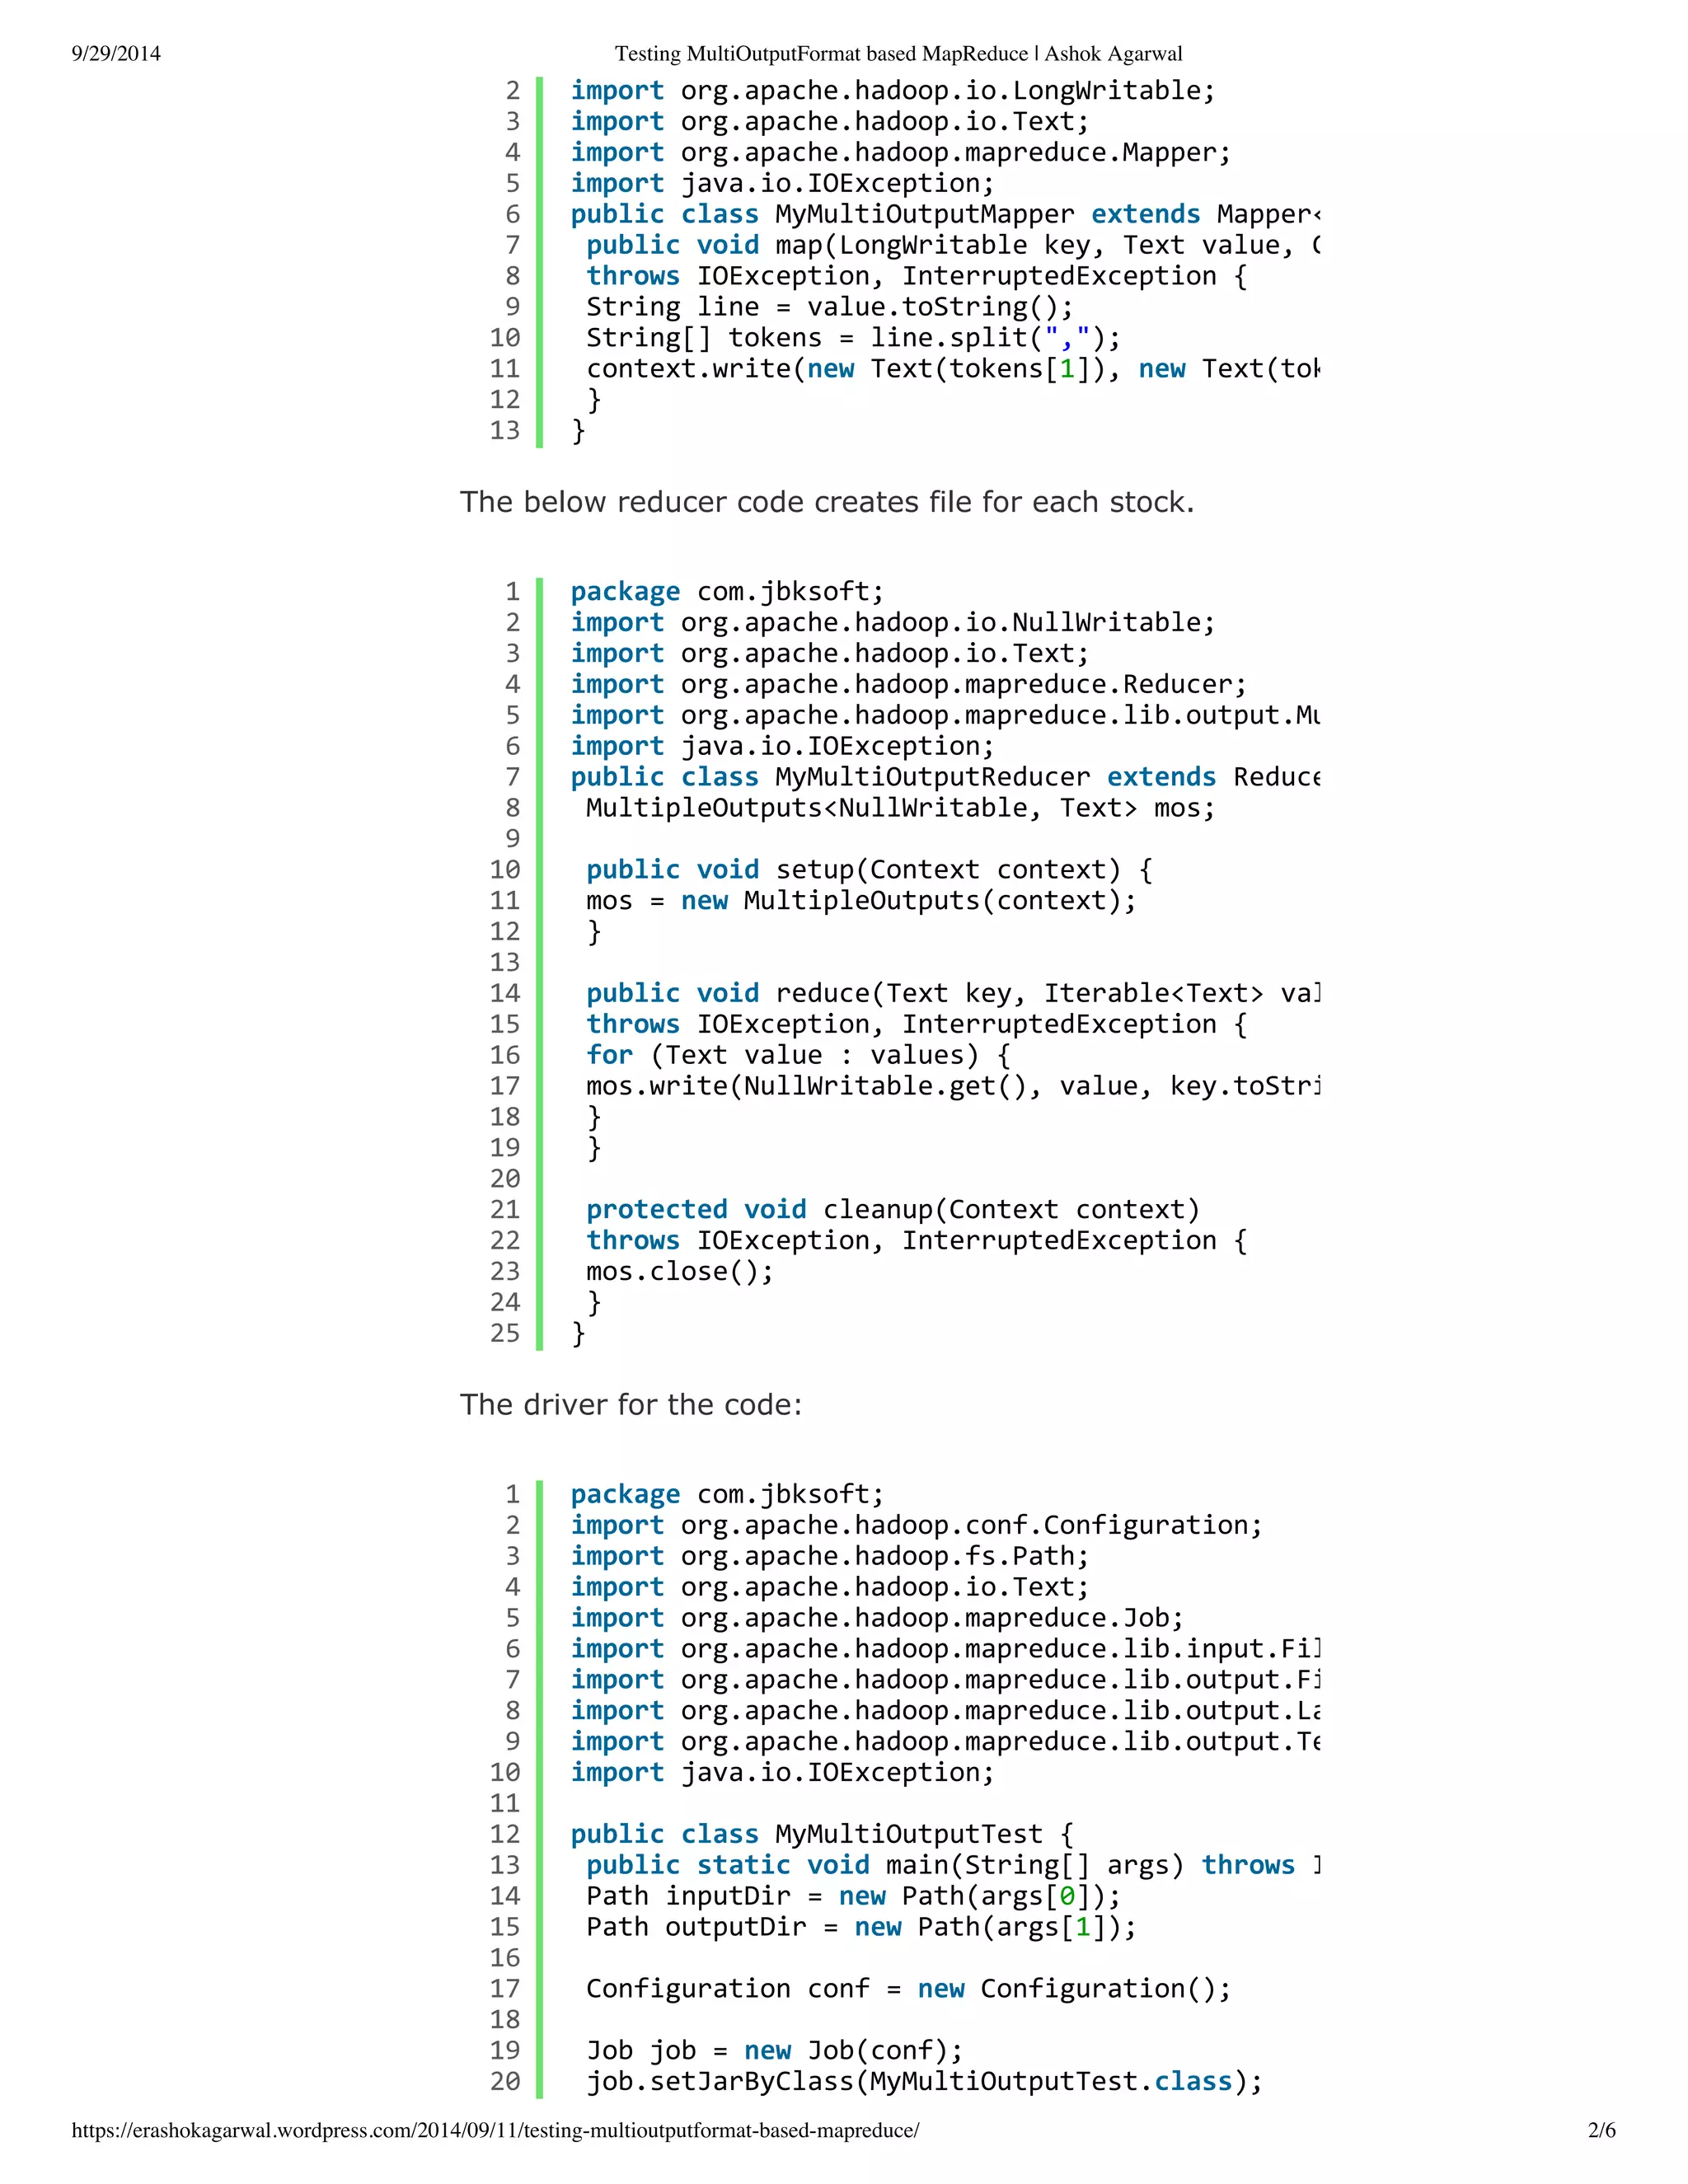
Task: Click the job.setJarByClass code line
Action: (x=924, y=2082)
